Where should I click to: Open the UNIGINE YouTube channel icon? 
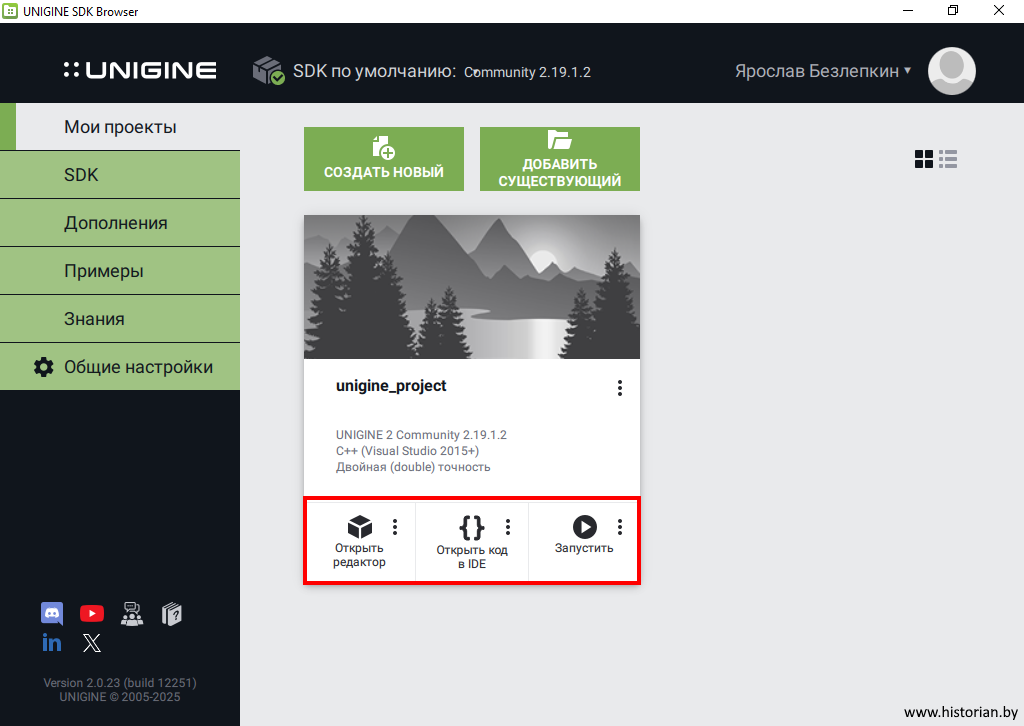pyautogui.click(x=92, y=613)
